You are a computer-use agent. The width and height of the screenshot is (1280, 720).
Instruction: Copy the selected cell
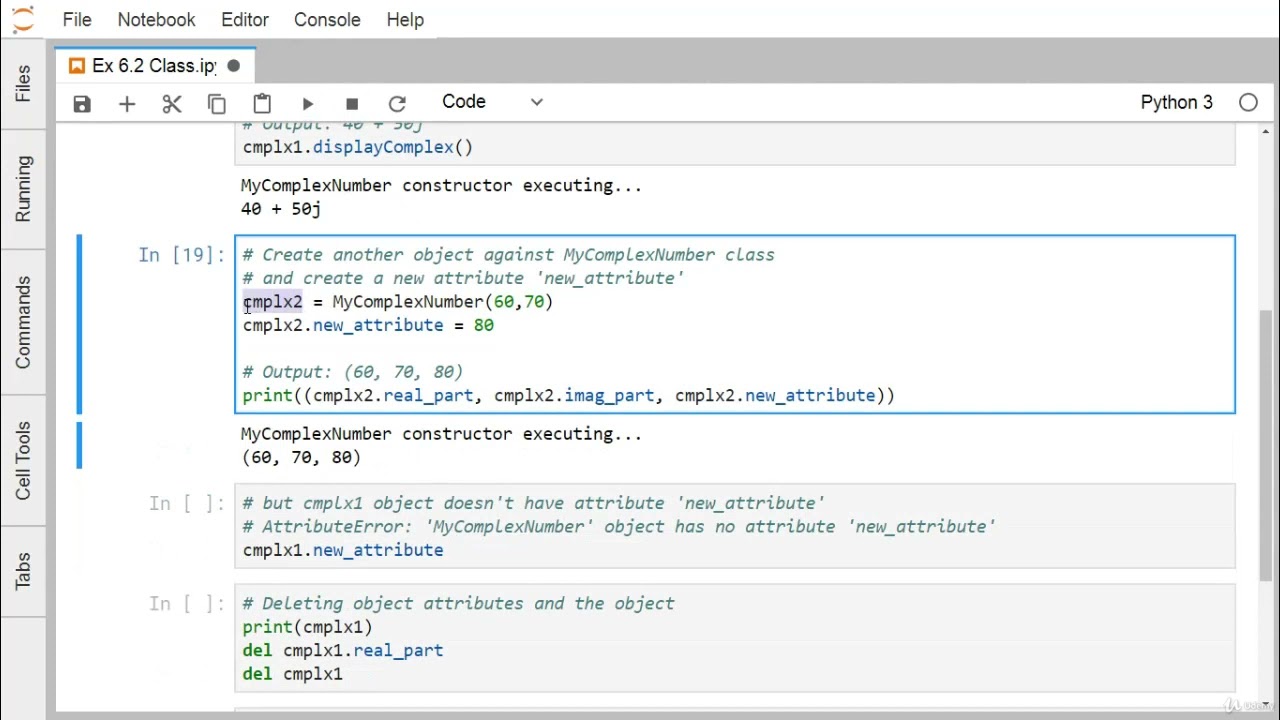coord(217,104)
